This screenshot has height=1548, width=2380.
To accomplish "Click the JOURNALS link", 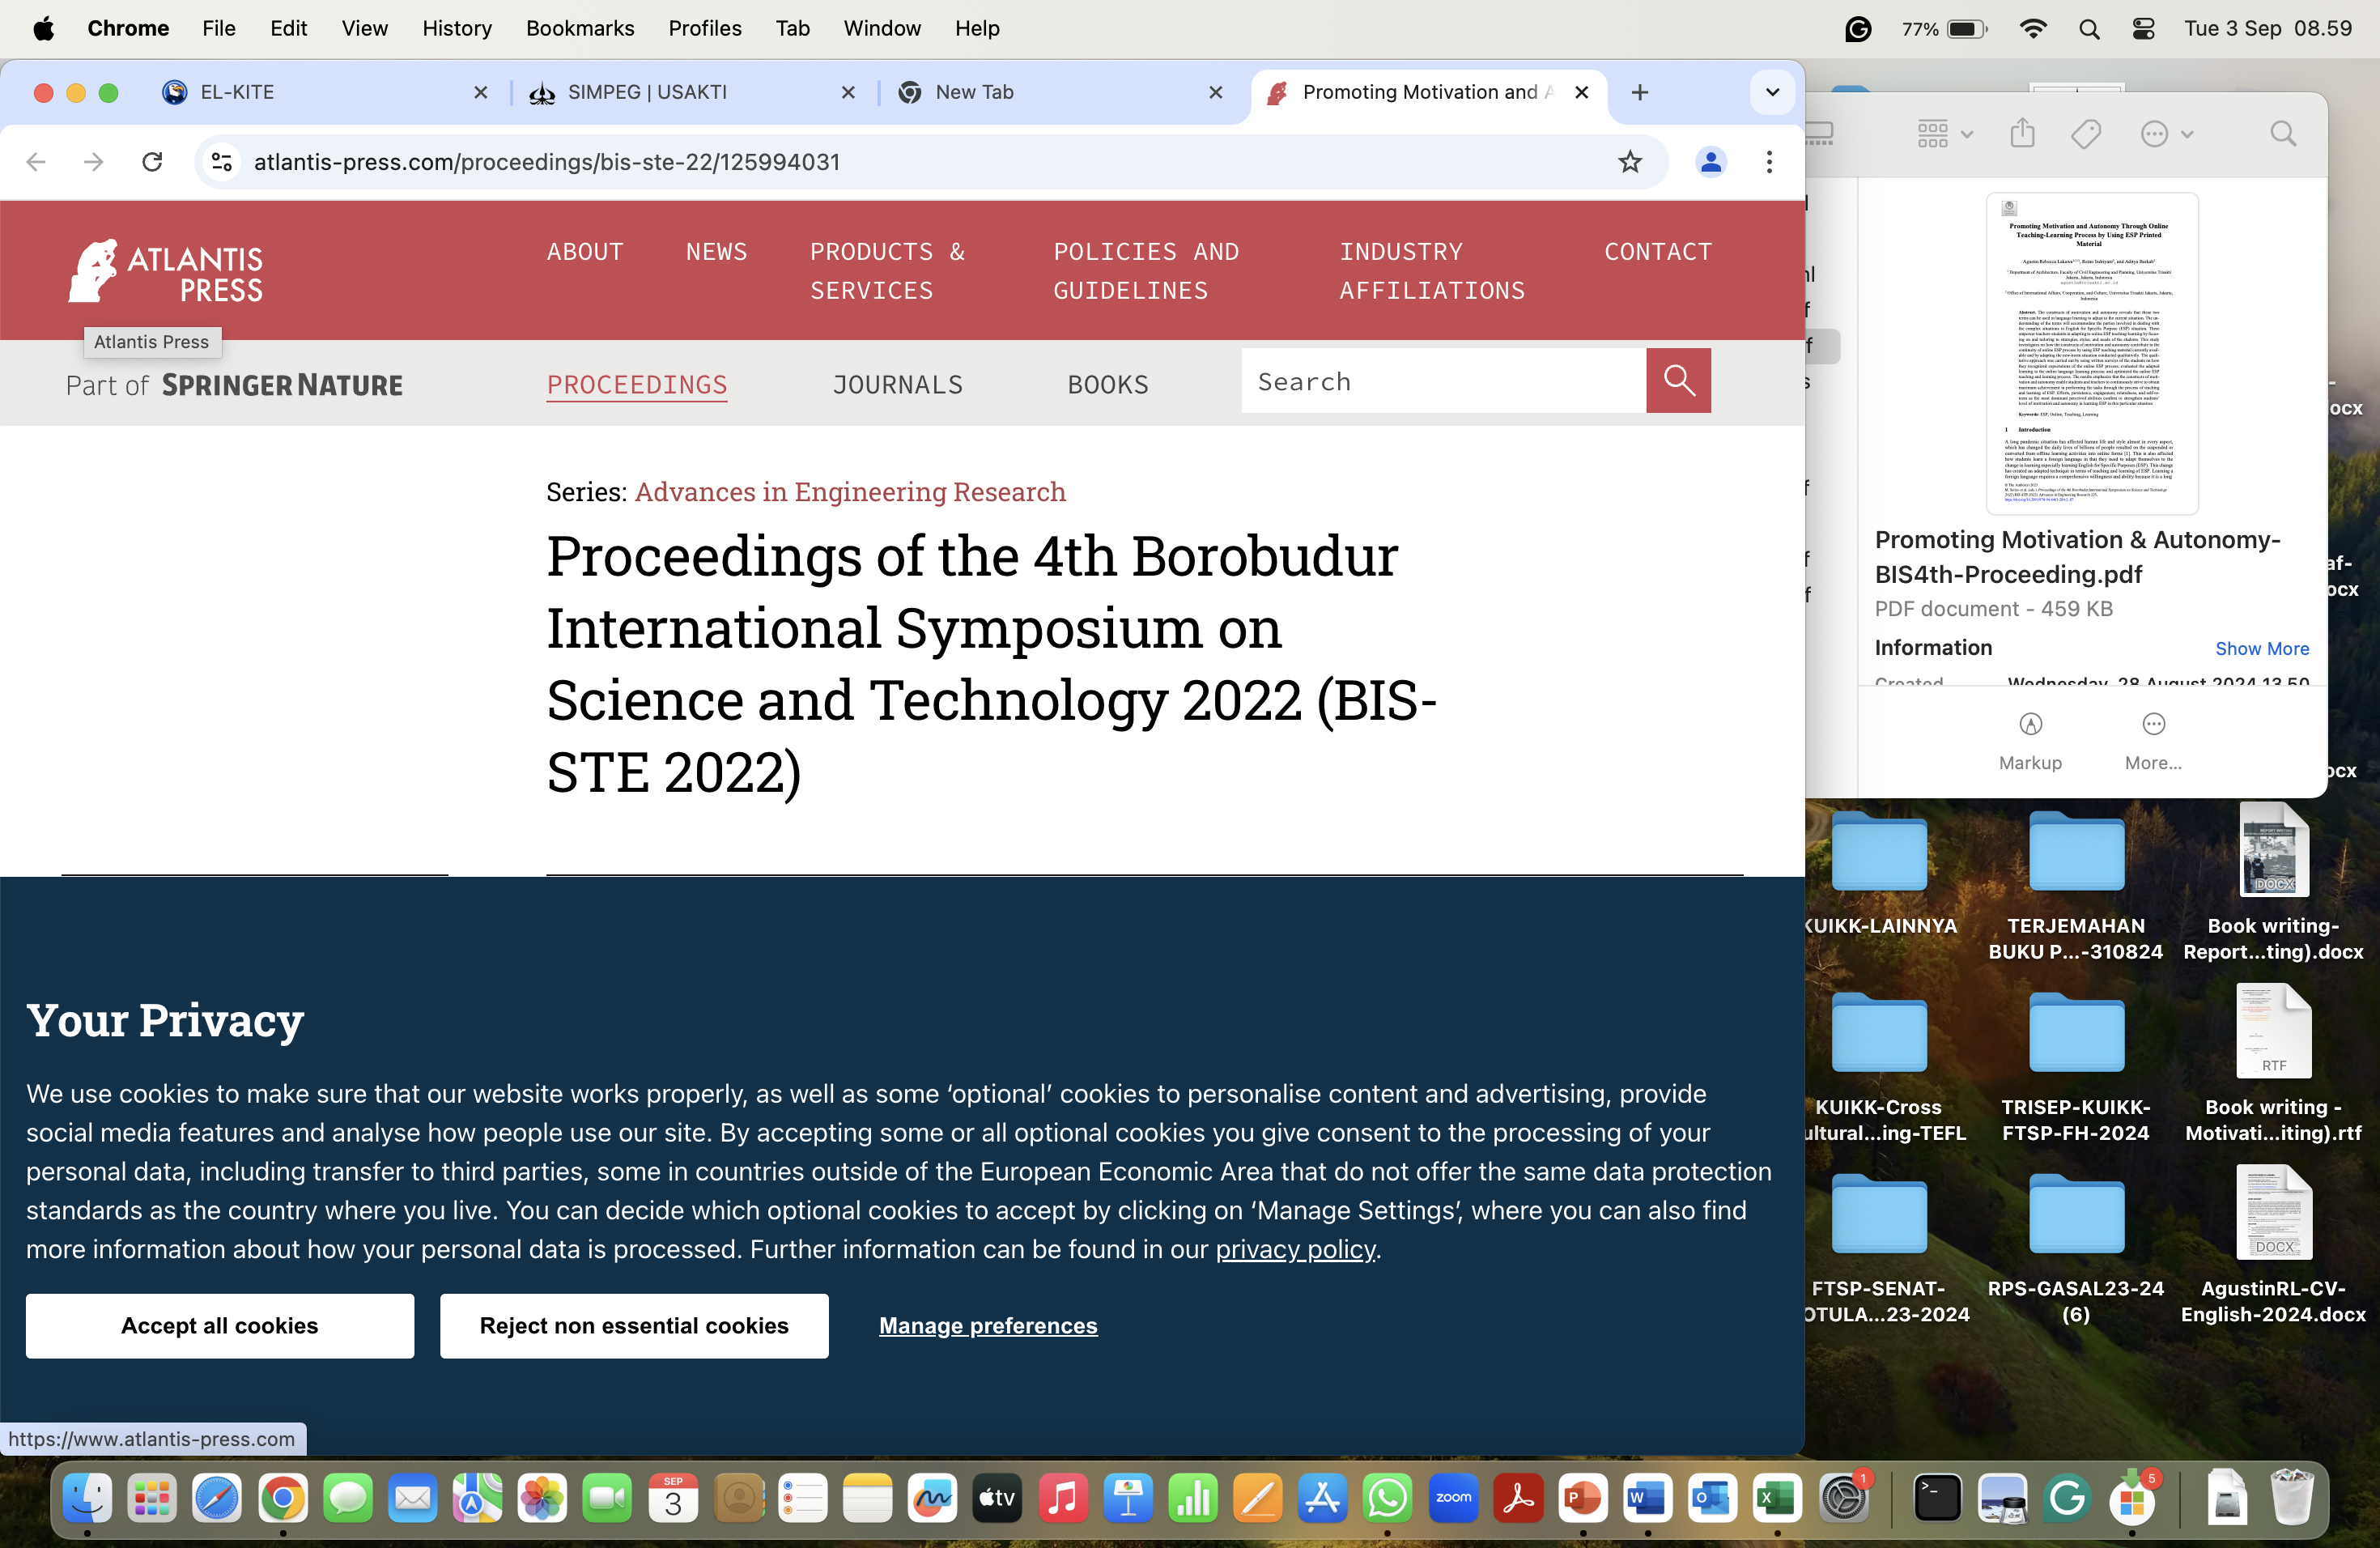I will [898, 385].
